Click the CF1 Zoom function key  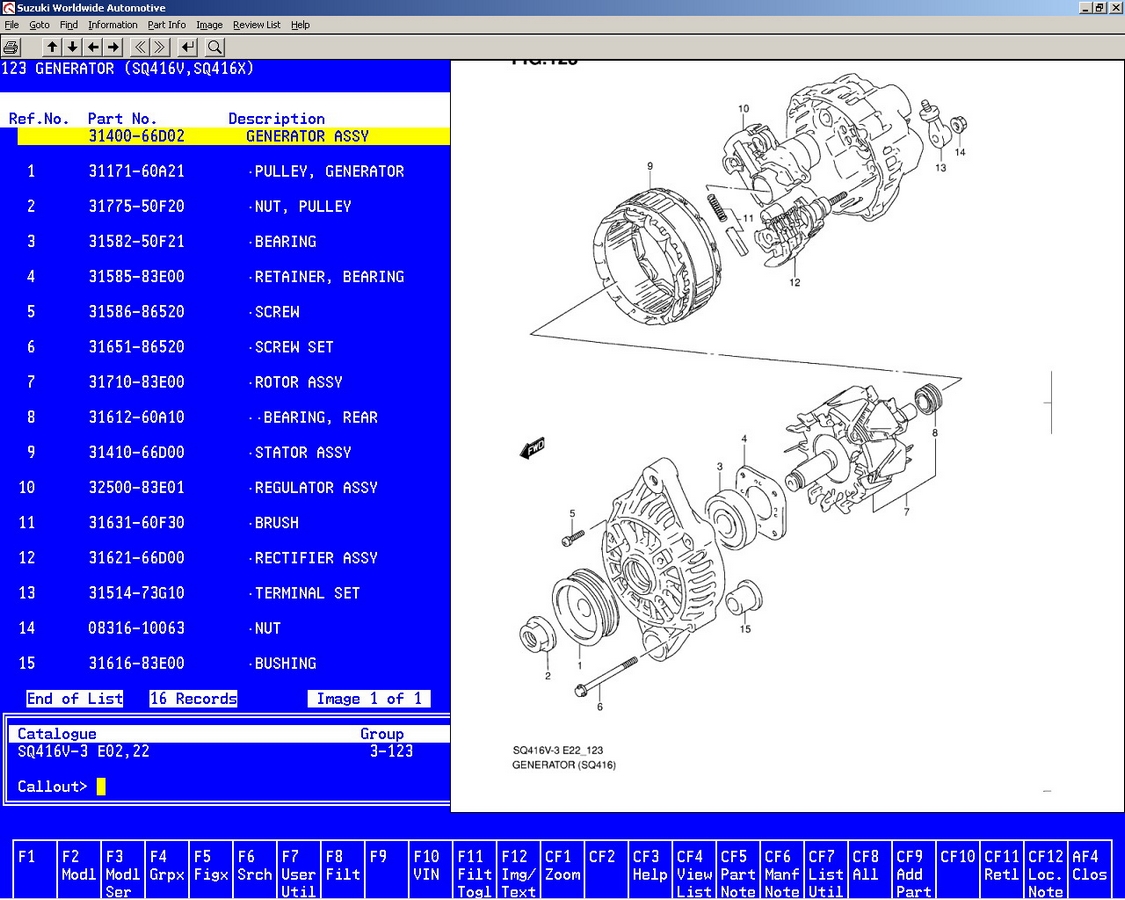(562, 869)
